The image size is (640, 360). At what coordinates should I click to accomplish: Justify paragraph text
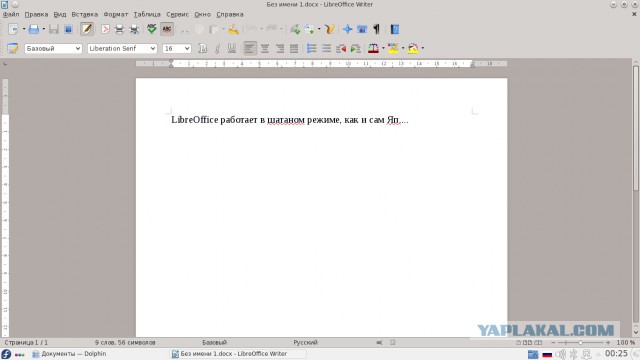tap(294, 48)
